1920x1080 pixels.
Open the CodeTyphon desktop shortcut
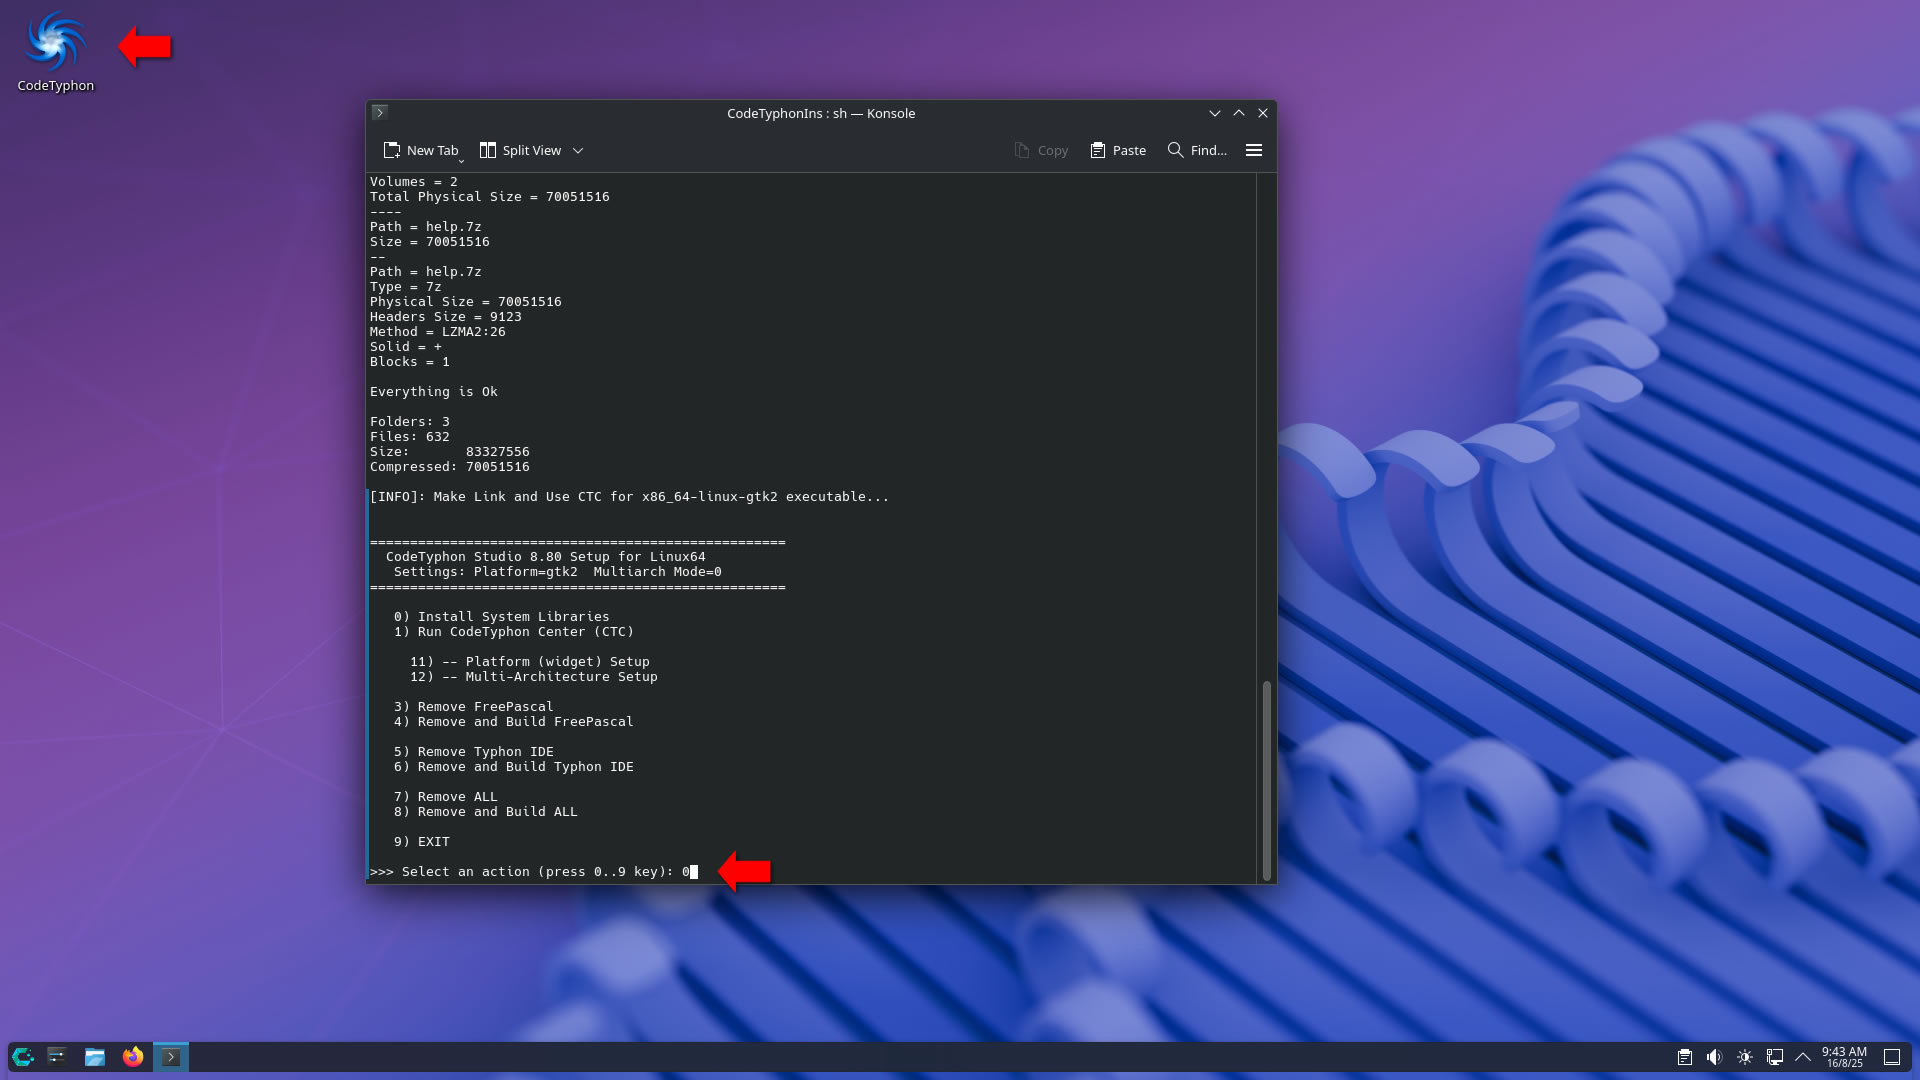(55, 52)
